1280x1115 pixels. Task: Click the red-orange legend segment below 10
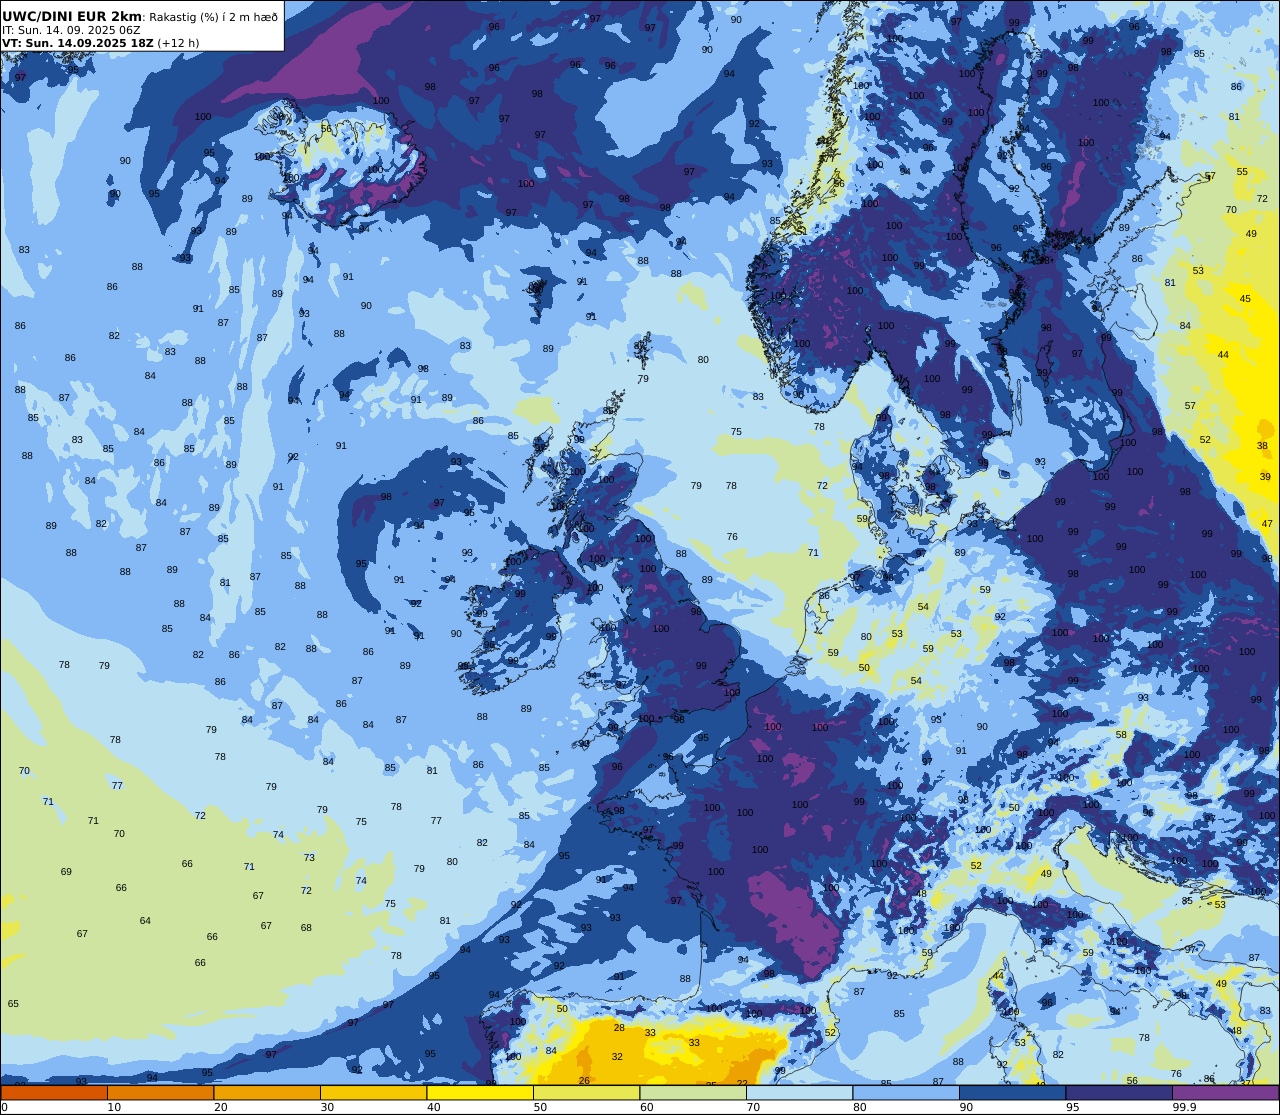tap(54, 1092)
